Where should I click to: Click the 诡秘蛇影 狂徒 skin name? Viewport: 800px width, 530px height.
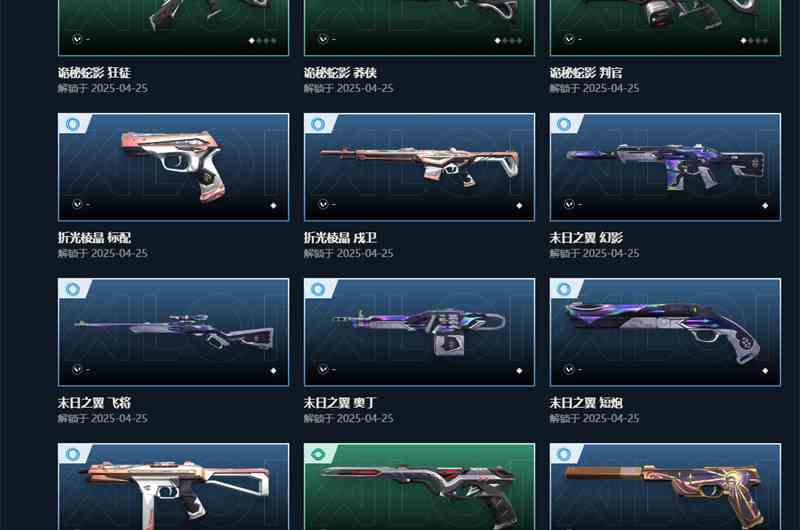tap(94, 72)
